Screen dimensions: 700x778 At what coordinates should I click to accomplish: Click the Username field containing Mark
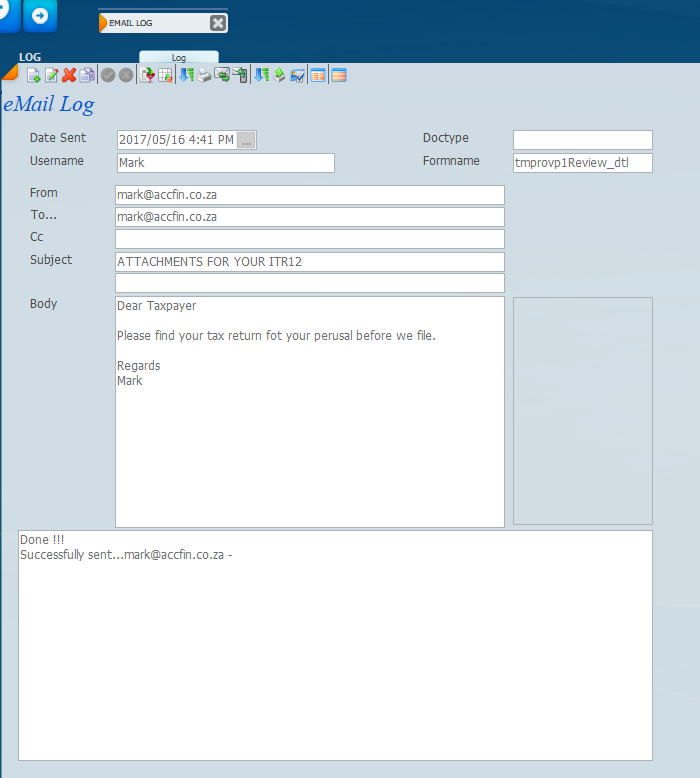pyautogui.click(x=225, y=163)
